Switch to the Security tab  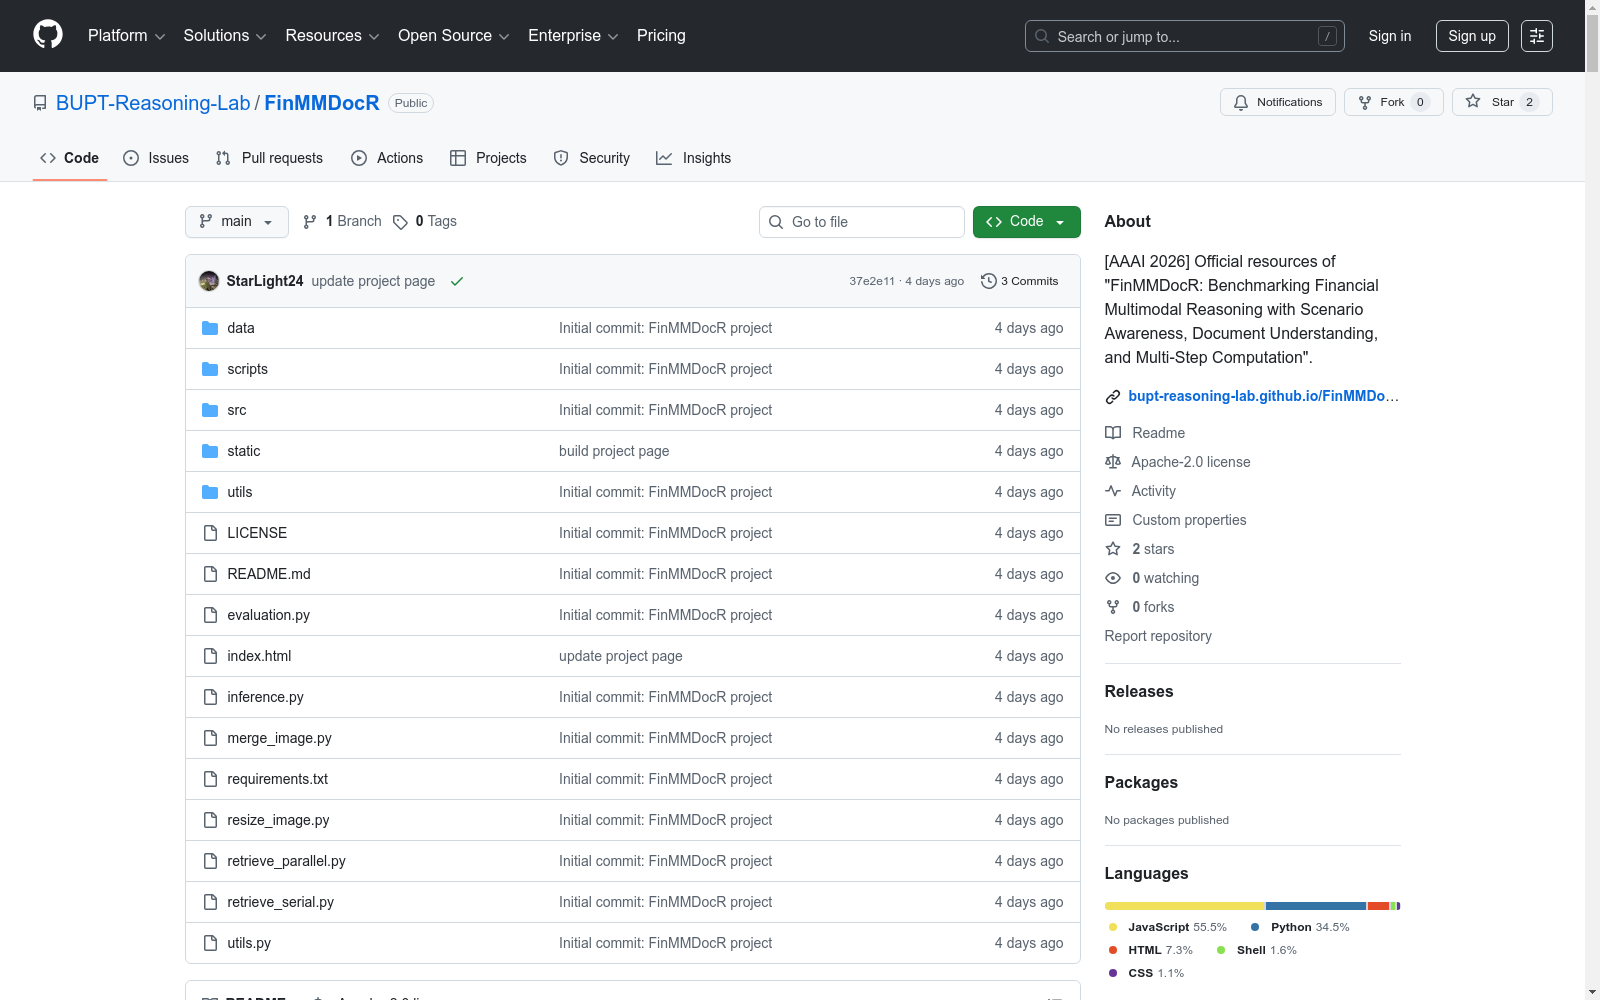[x=592, y=158]
